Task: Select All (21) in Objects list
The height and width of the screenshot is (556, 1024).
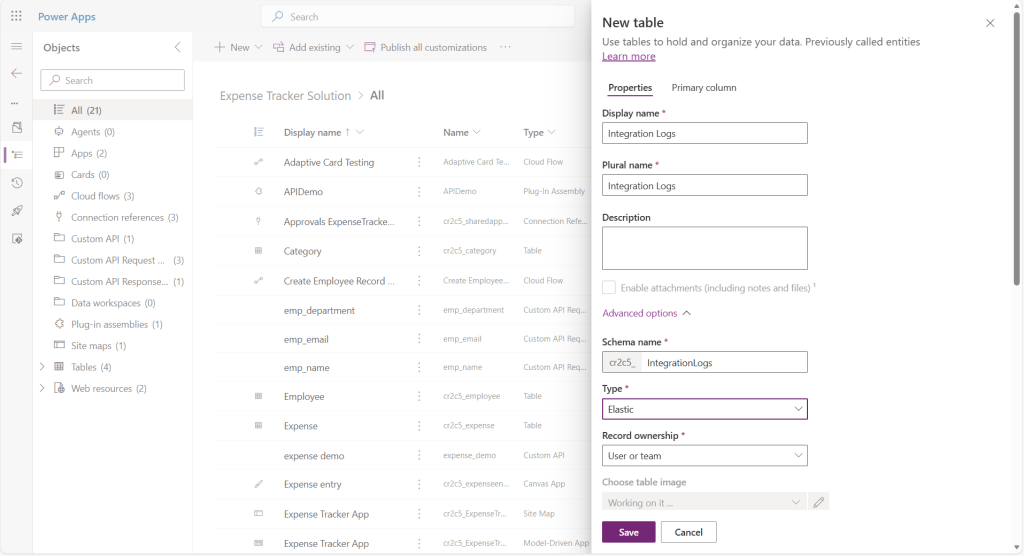Action: (113, 110)
